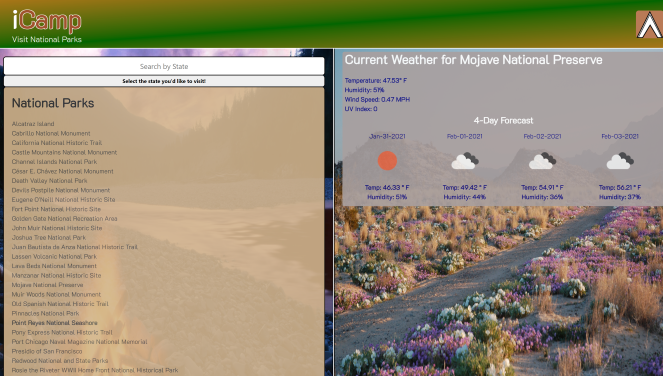Image resolution: width=663 pixels, height=376 pixels.
Task: Click the 'Feb-01-2021' forecast date
Action: tap(465, 136)
